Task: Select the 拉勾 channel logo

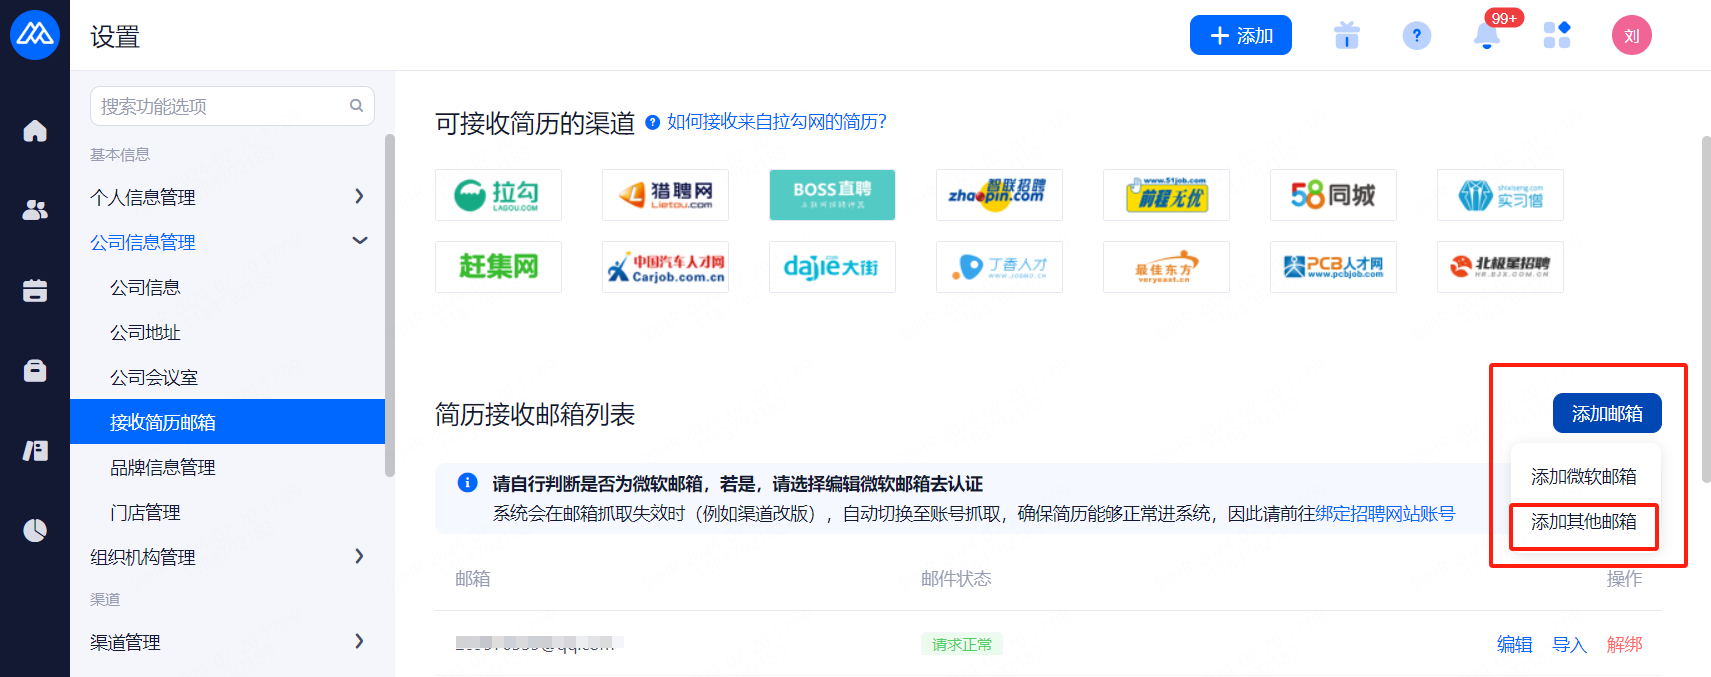Action: click(498, 195)
